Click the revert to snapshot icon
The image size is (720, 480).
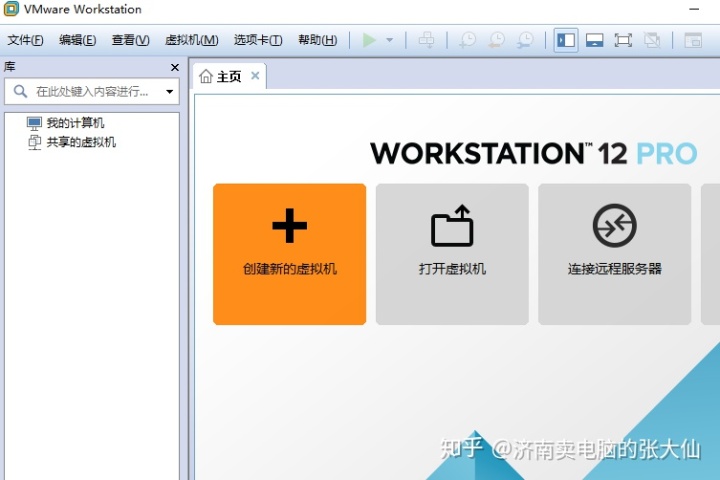(496, 40)
